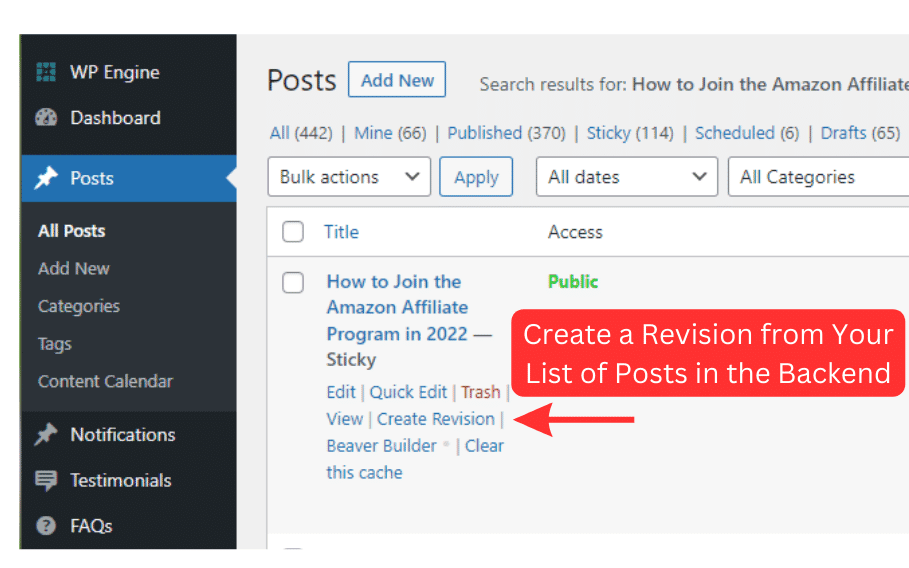Sort by the Title column header

click(x=341, y=232)
